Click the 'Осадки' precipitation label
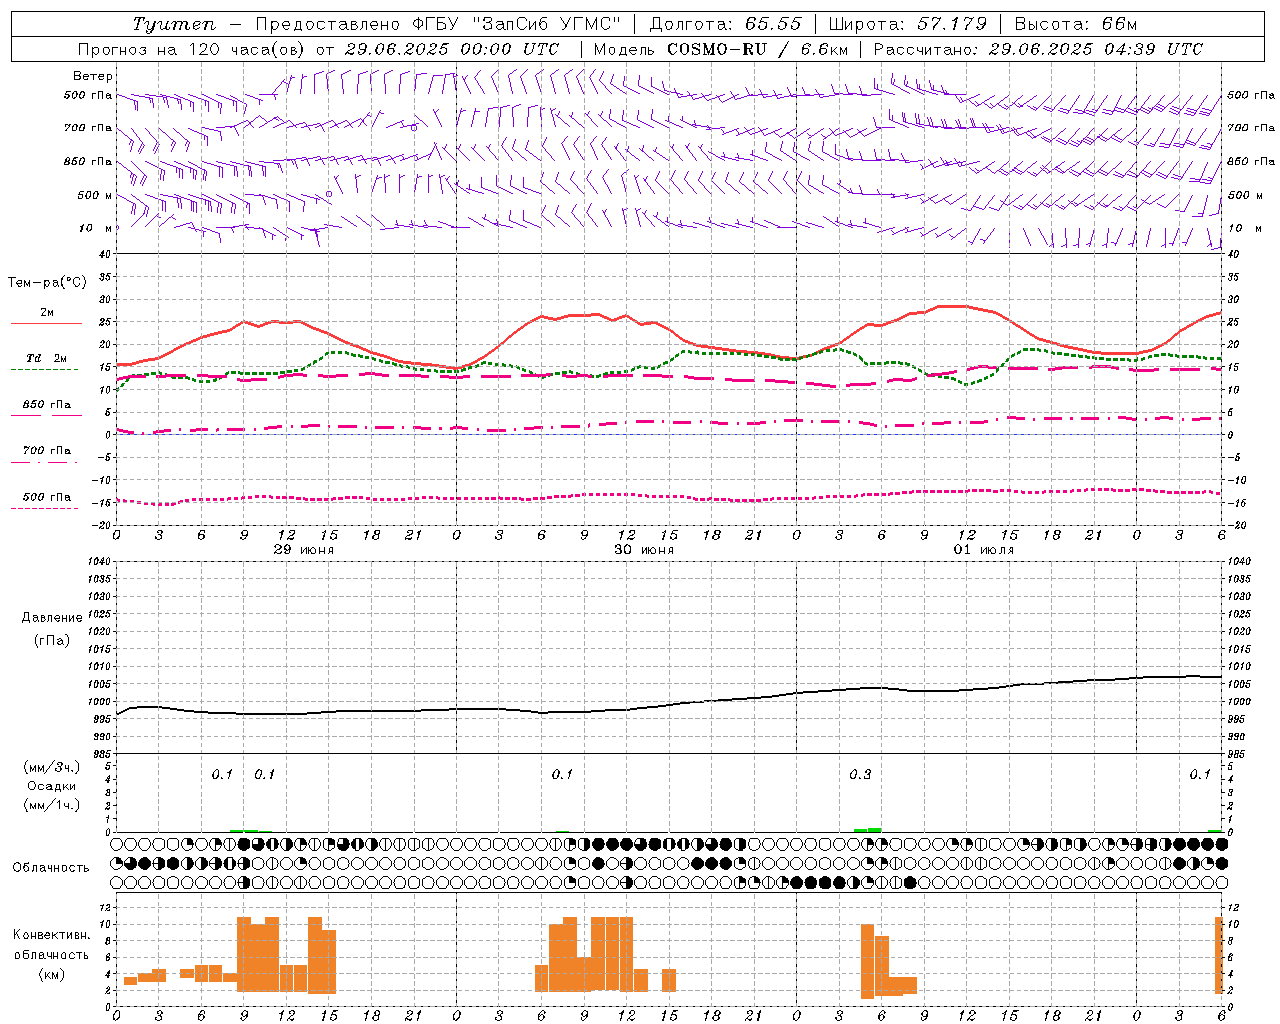Viewport: 1280px width, 1024px height. click(52, 786)
